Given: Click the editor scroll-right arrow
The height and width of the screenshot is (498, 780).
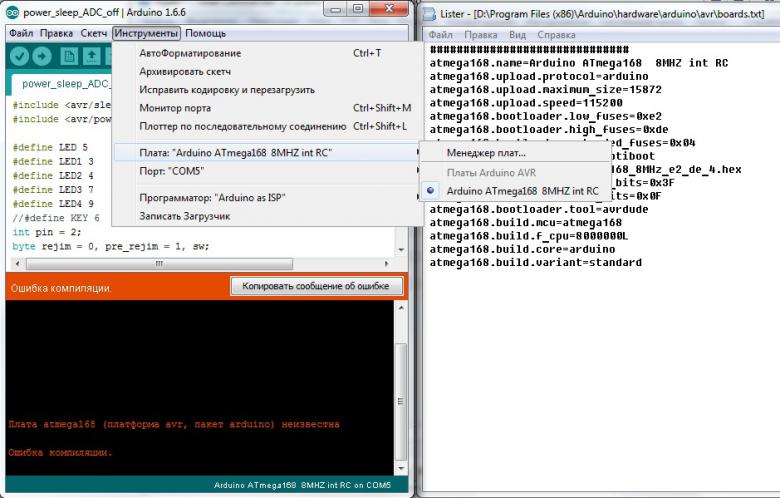Looking at the screenshot, I should click(387, 264).
